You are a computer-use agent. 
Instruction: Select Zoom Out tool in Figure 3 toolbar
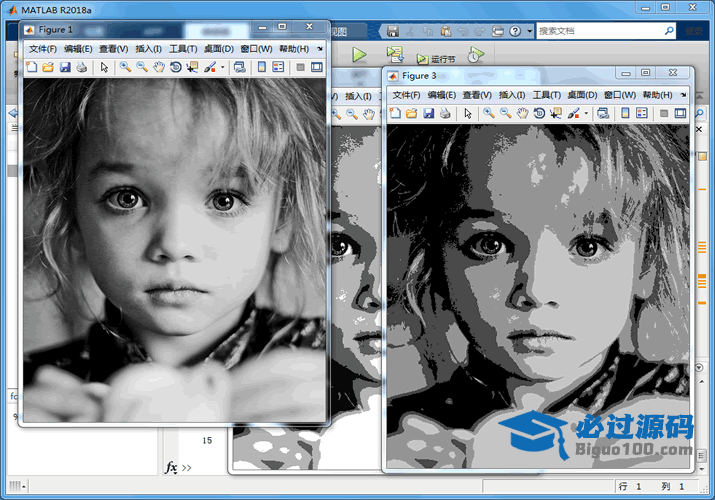[505, 113]
